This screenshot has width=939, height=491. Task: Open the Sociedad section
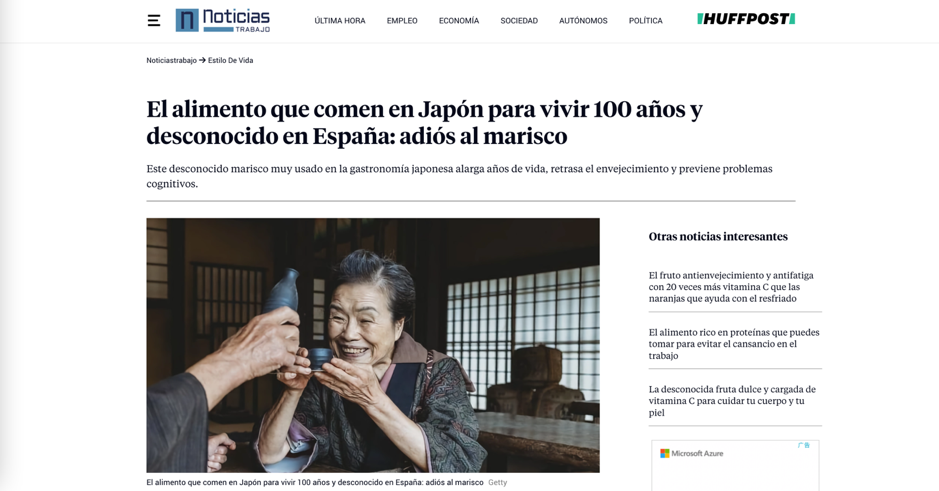coord(519,20)
